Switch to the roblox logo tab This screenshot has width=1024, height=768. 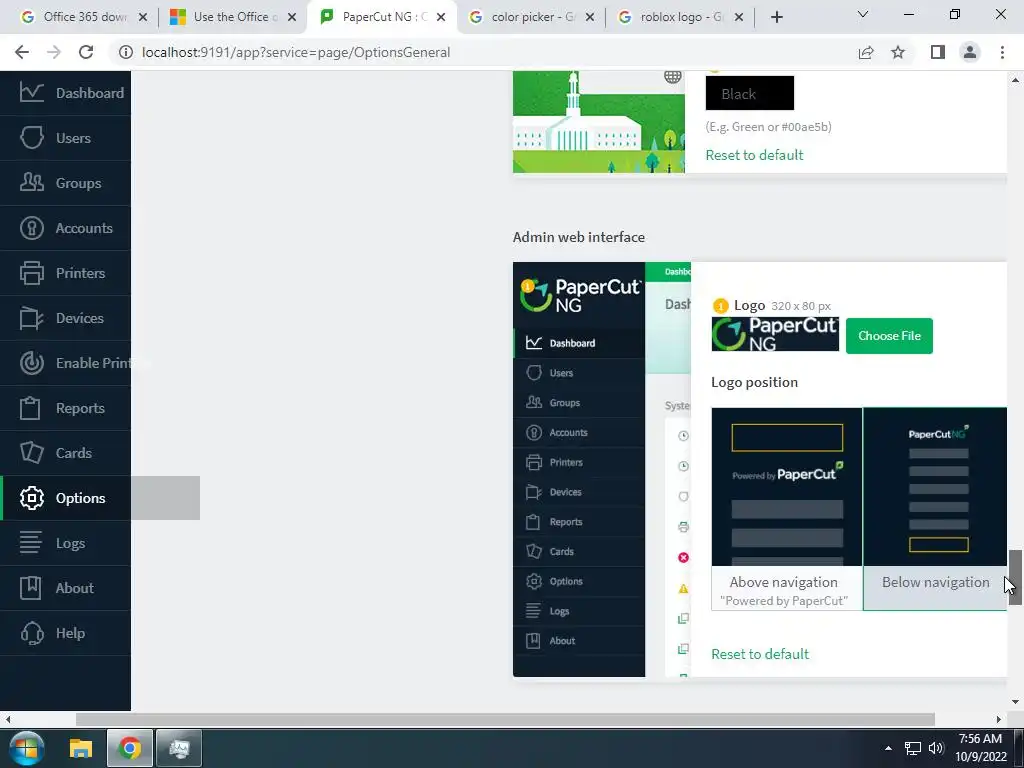pos(681,17)
